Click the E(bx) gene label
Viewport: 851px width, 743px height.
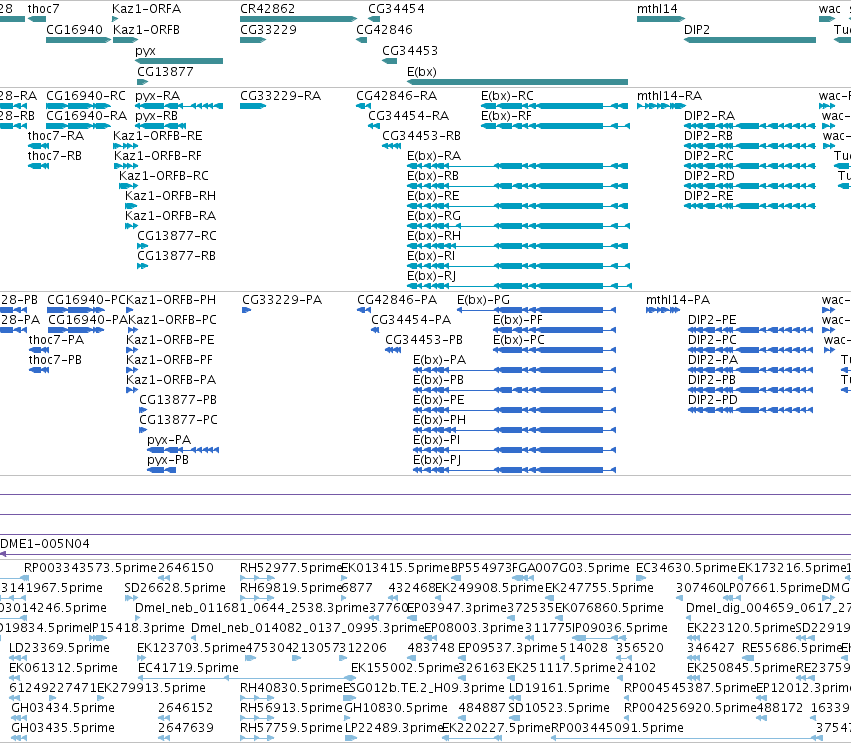click(422, 72)
